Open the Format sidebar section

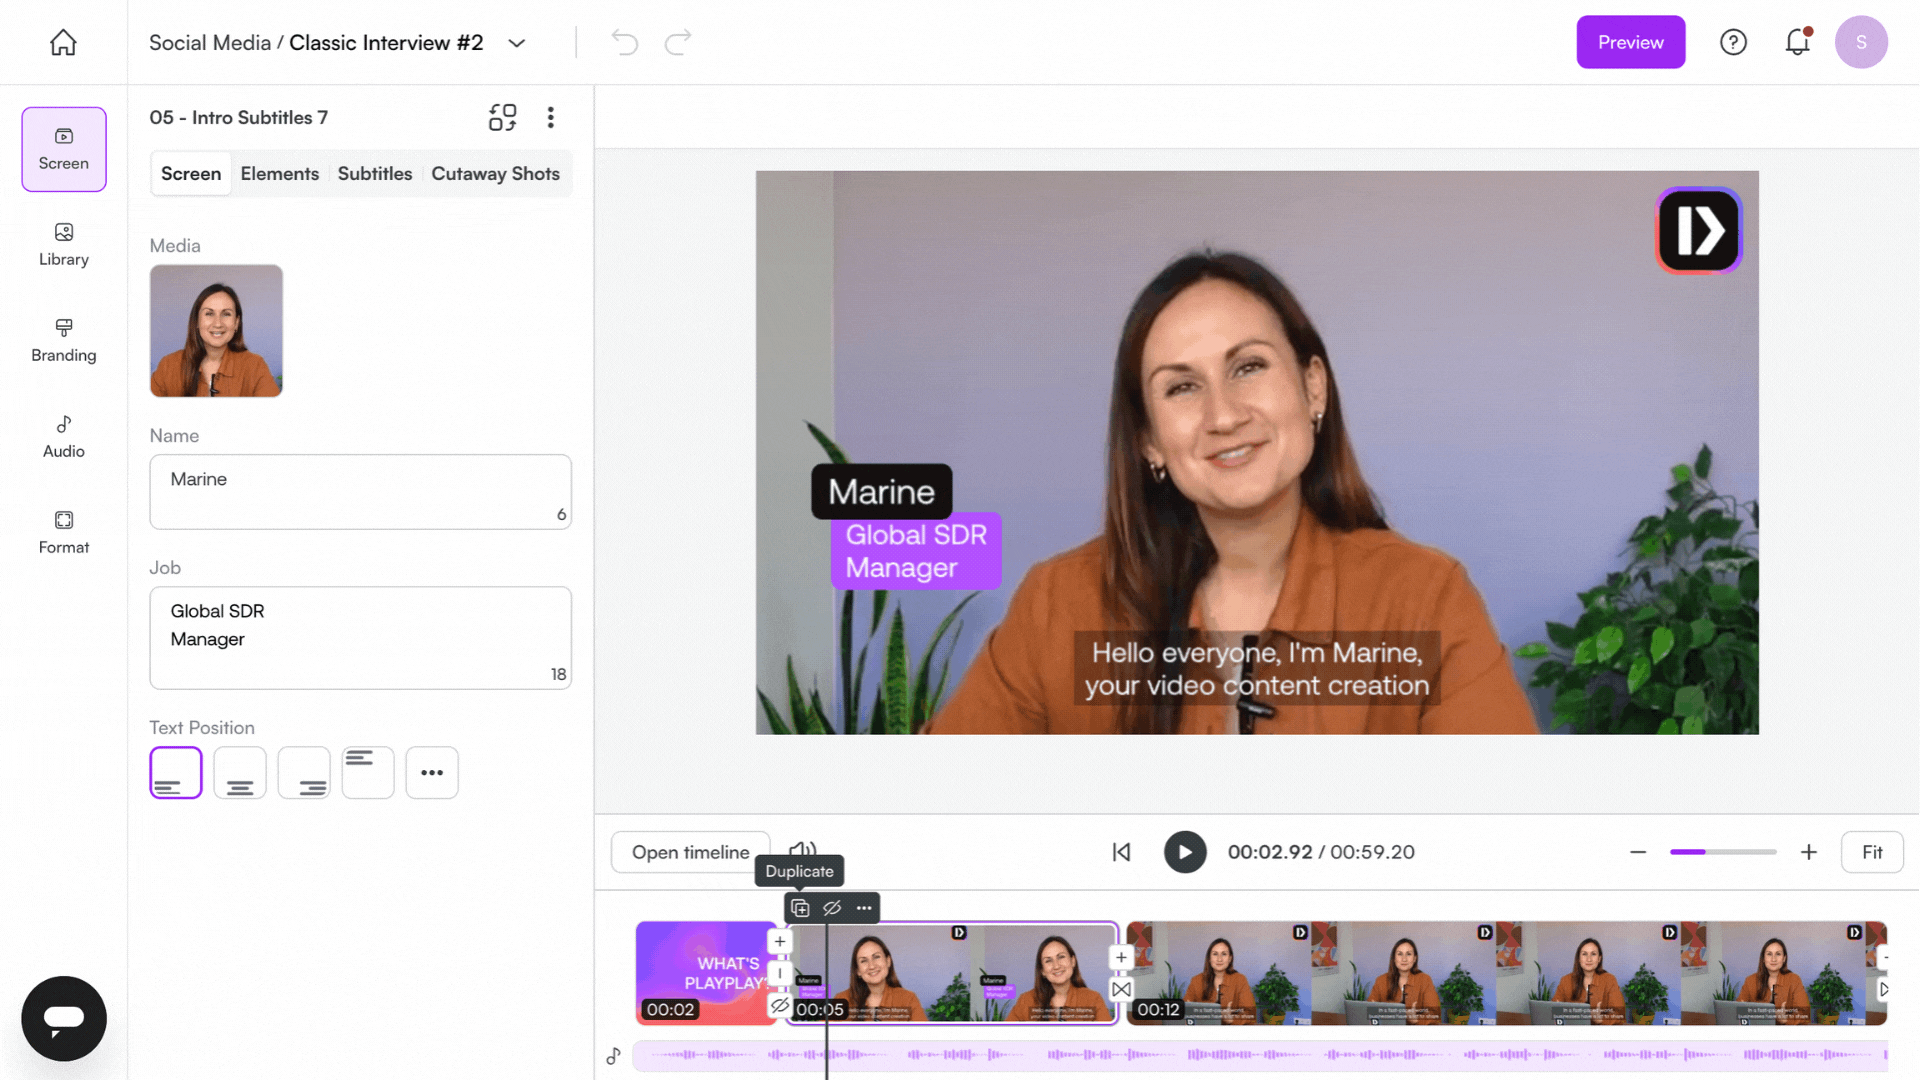63,532
